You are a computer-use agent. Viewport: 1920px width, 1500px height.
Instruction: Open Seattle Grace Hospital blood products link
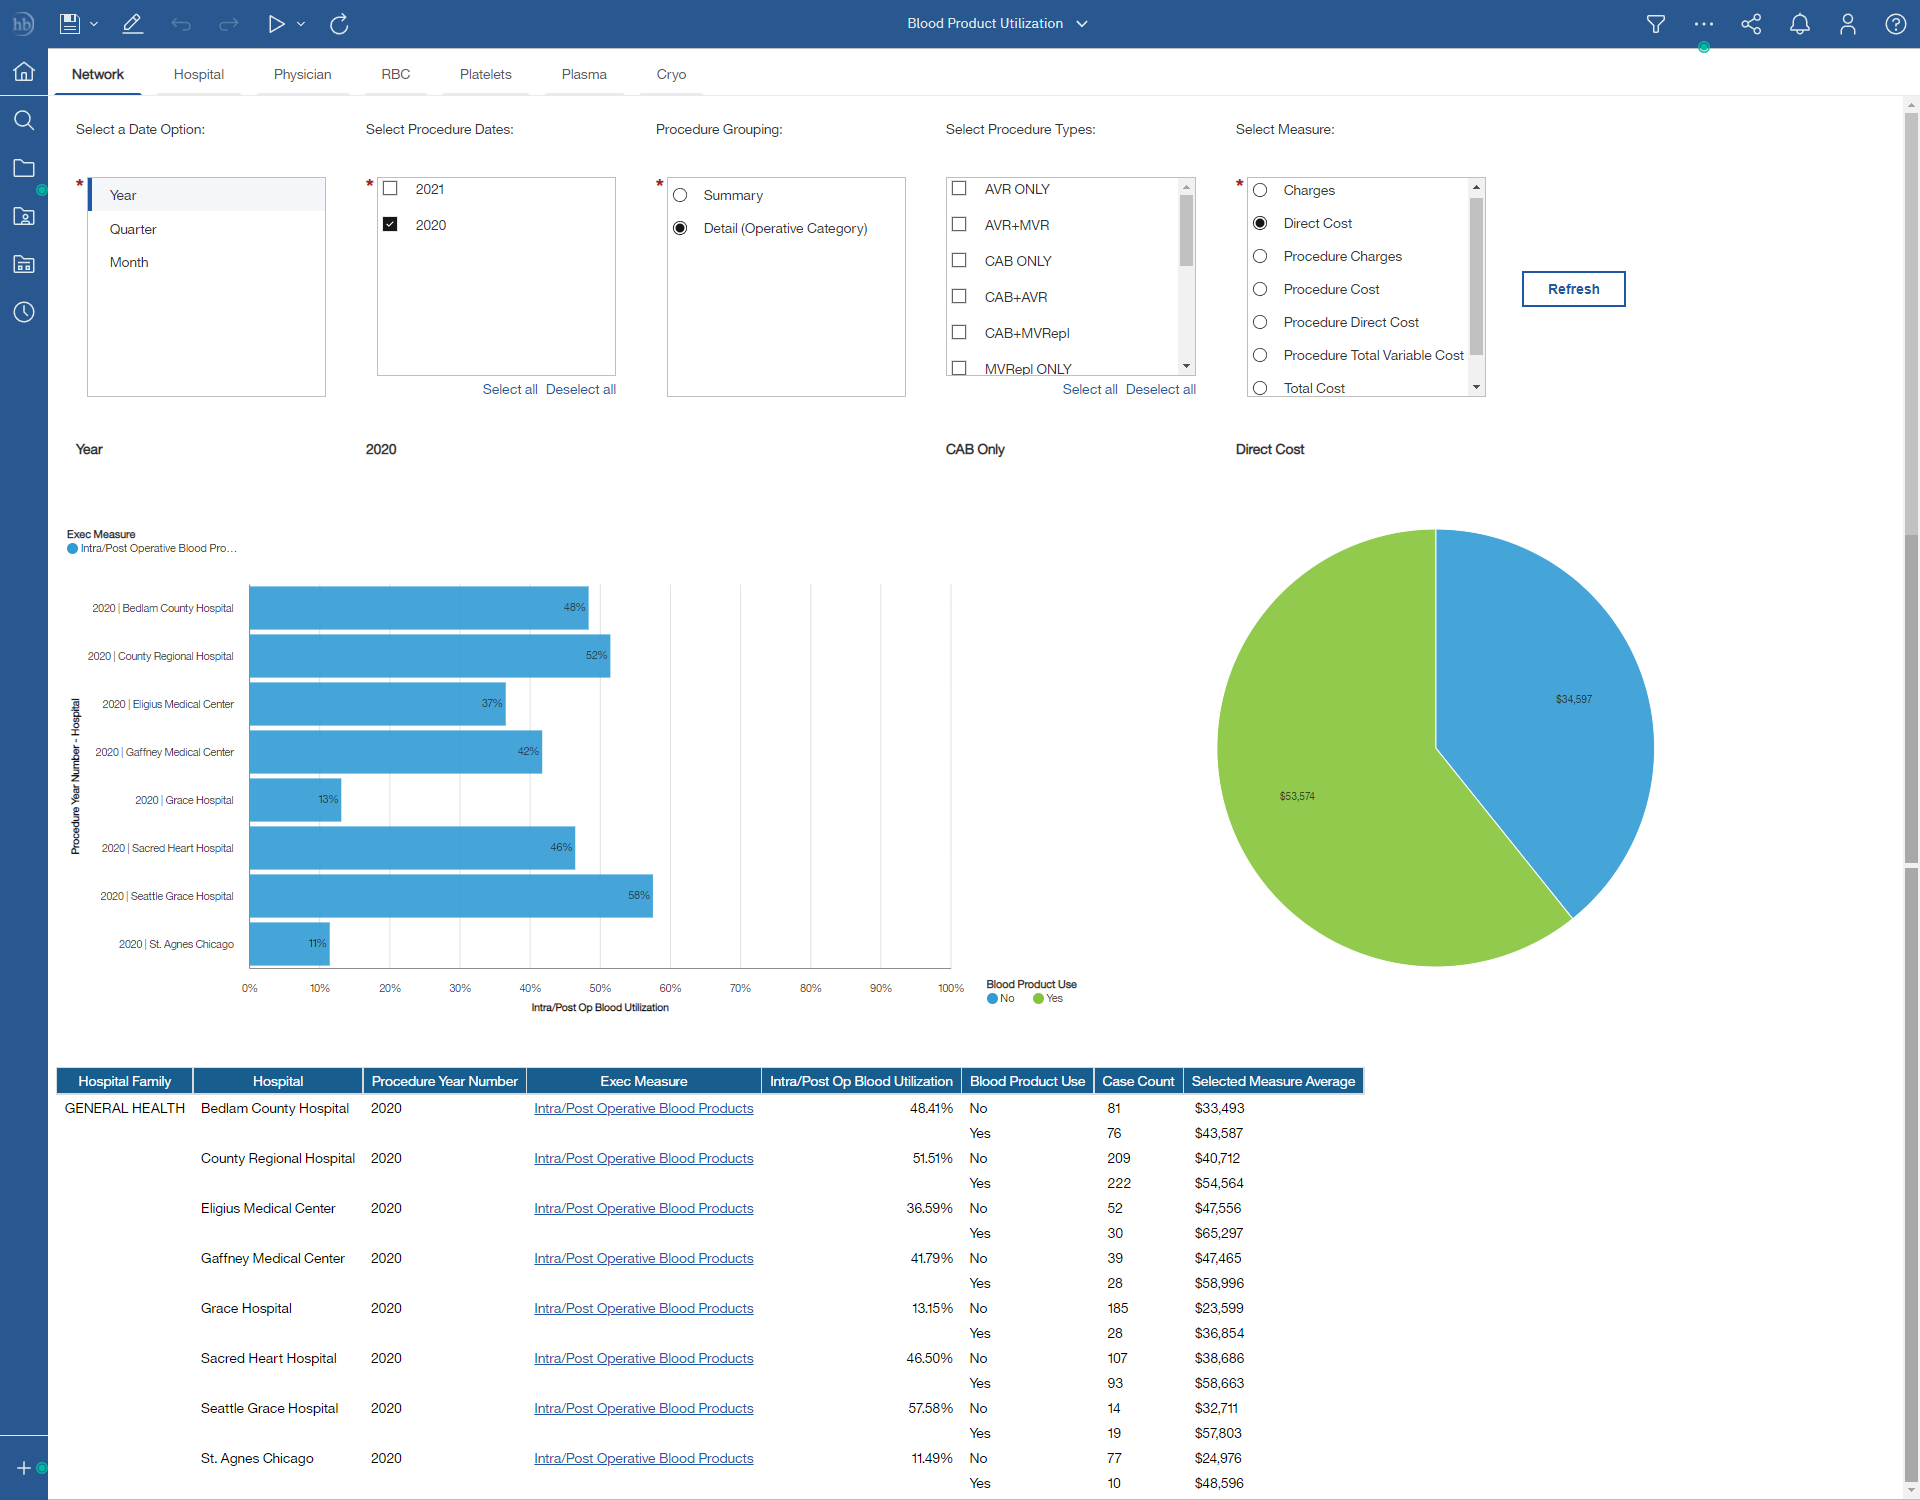pos(643,1408)
